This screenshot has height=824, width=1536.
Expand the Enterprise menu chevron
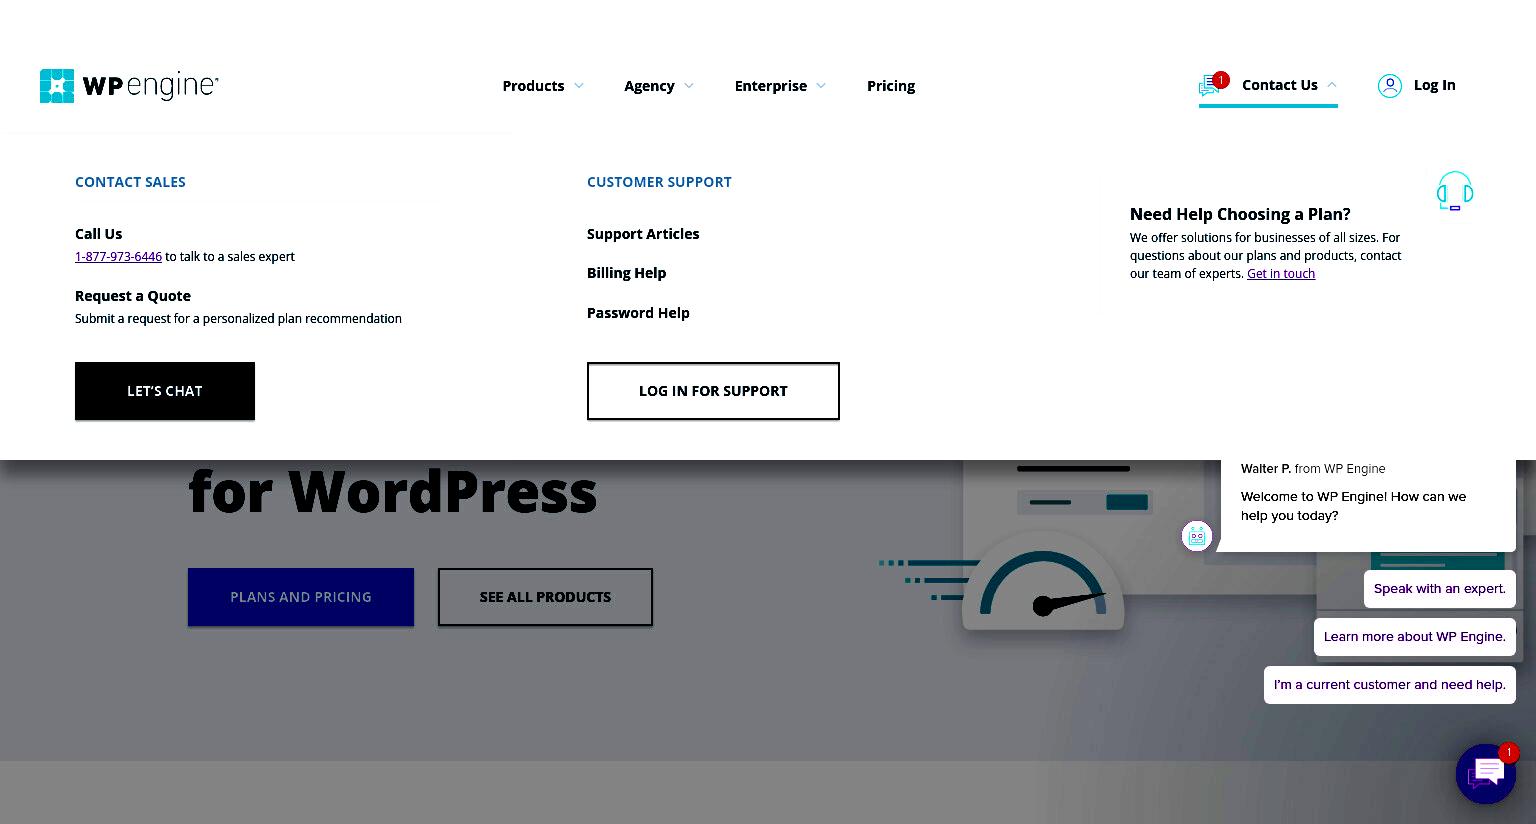pos(821,86)
